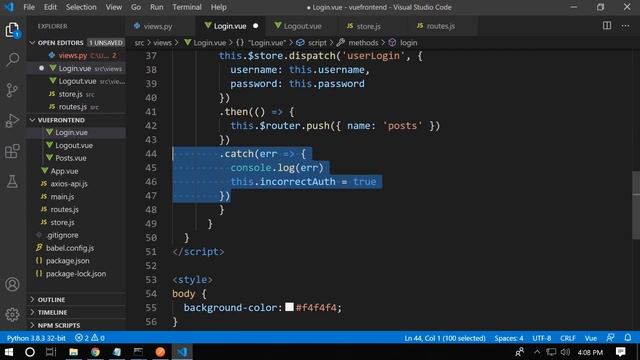Click the feedback icon in the status bar
Image resolution: width=640 pixels, height=360 pixels.
tap(610, 338)
